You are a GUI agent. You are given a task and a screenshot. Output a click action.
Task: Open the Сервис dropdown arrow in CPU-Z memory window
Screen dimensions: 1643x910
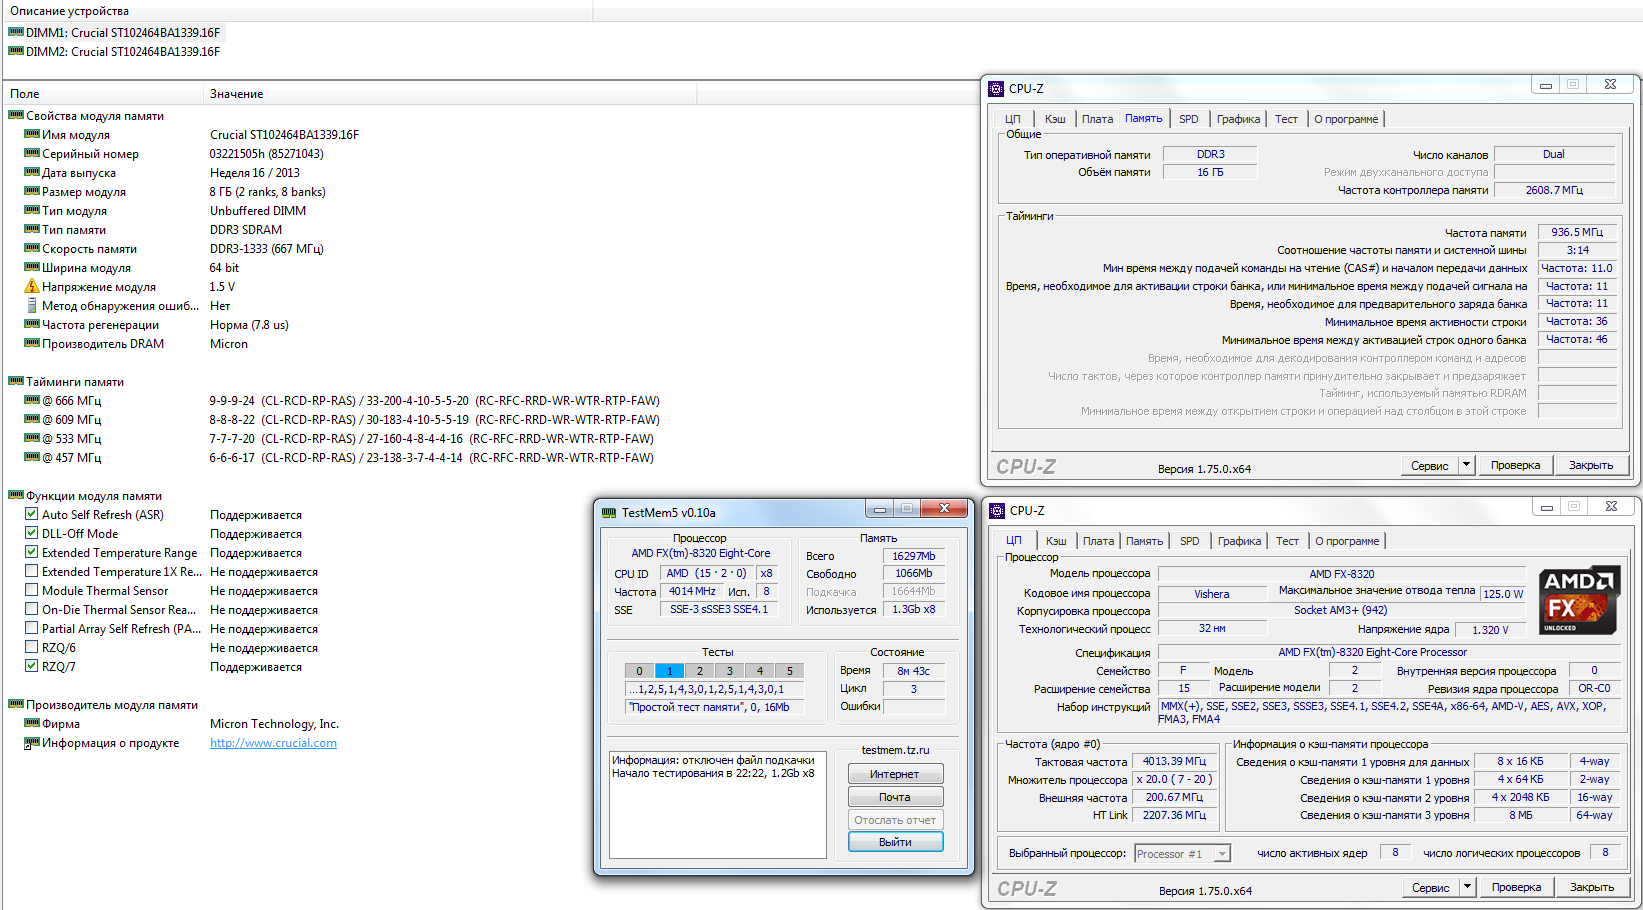pyautogui.click(x=1467, y=465)
